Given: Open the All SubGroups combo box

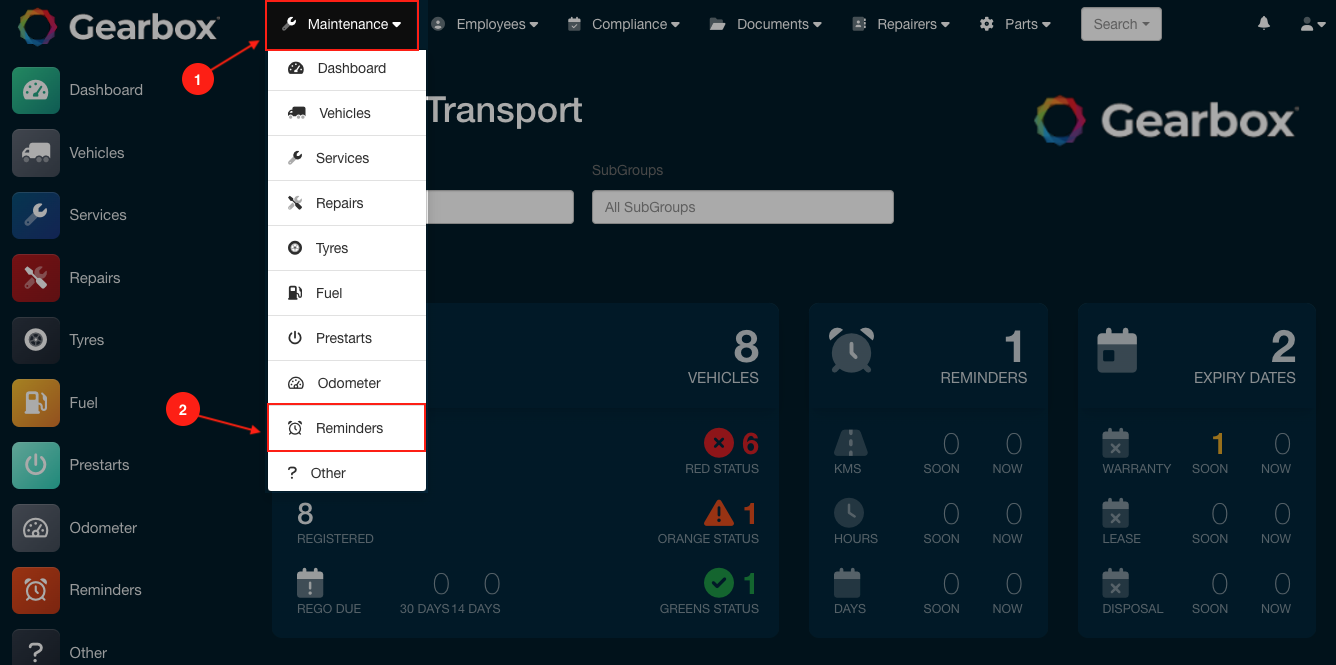Looking at the screenshot, I should tap(742, 207).
